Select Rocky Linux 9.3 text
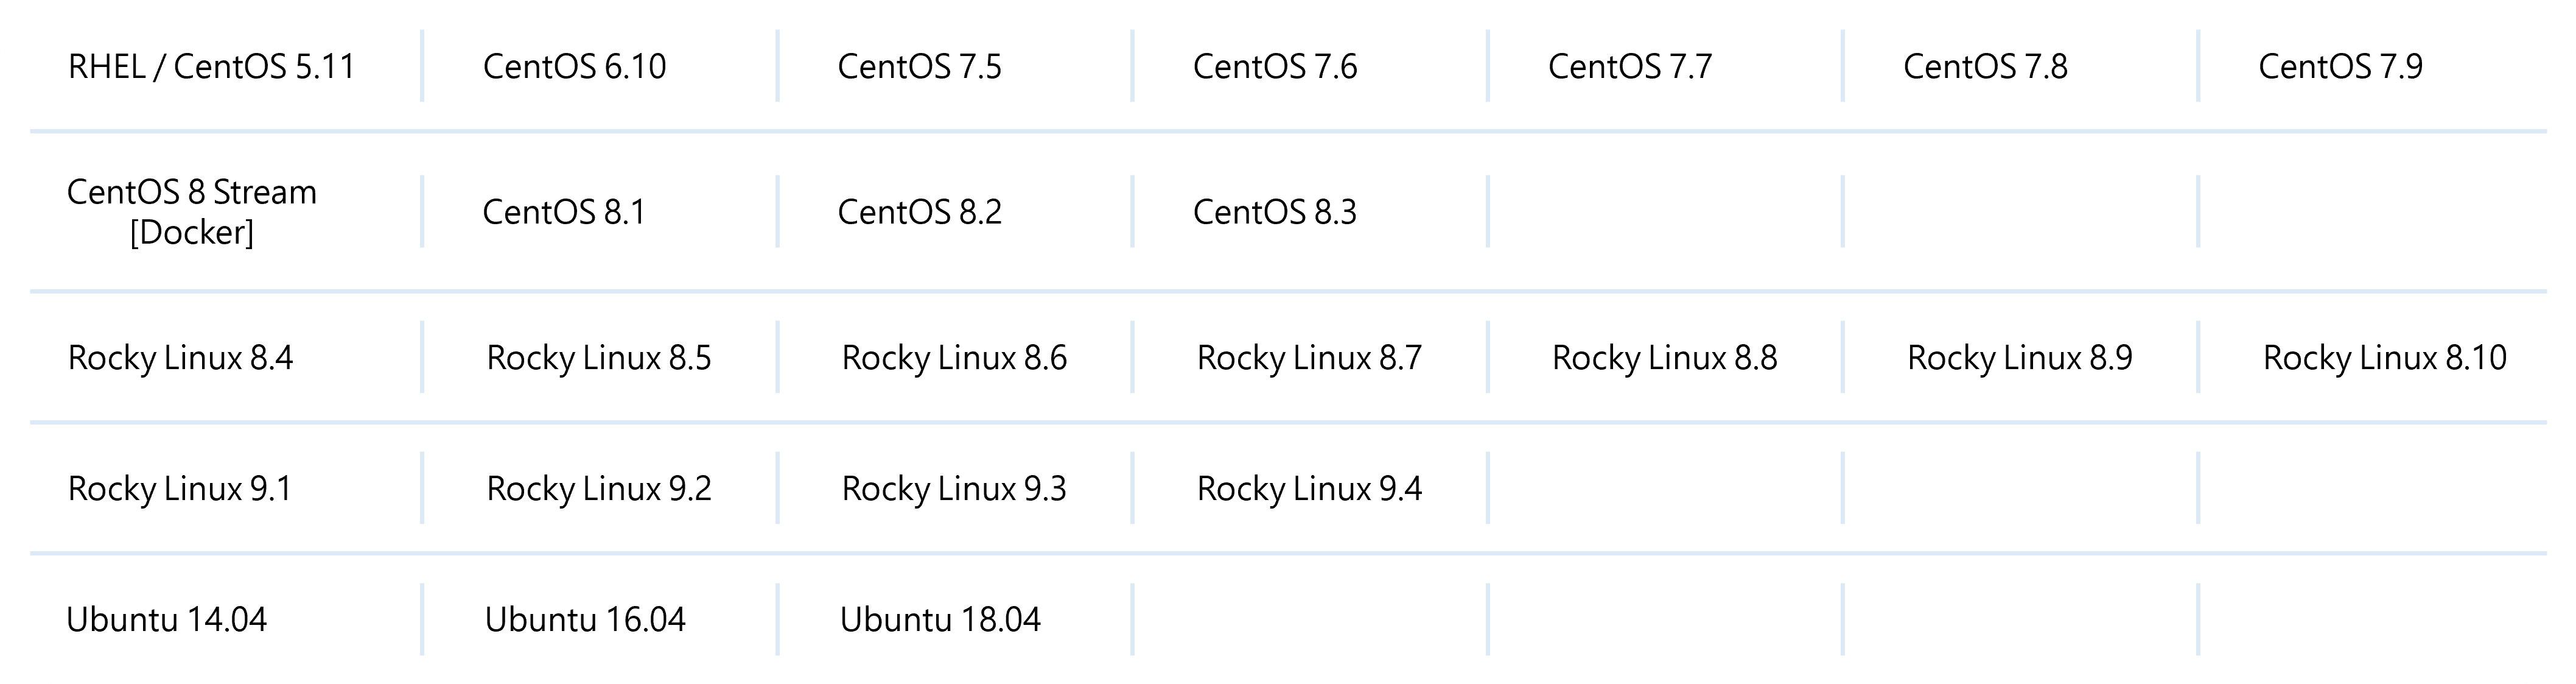 click(x=954, y=489)
